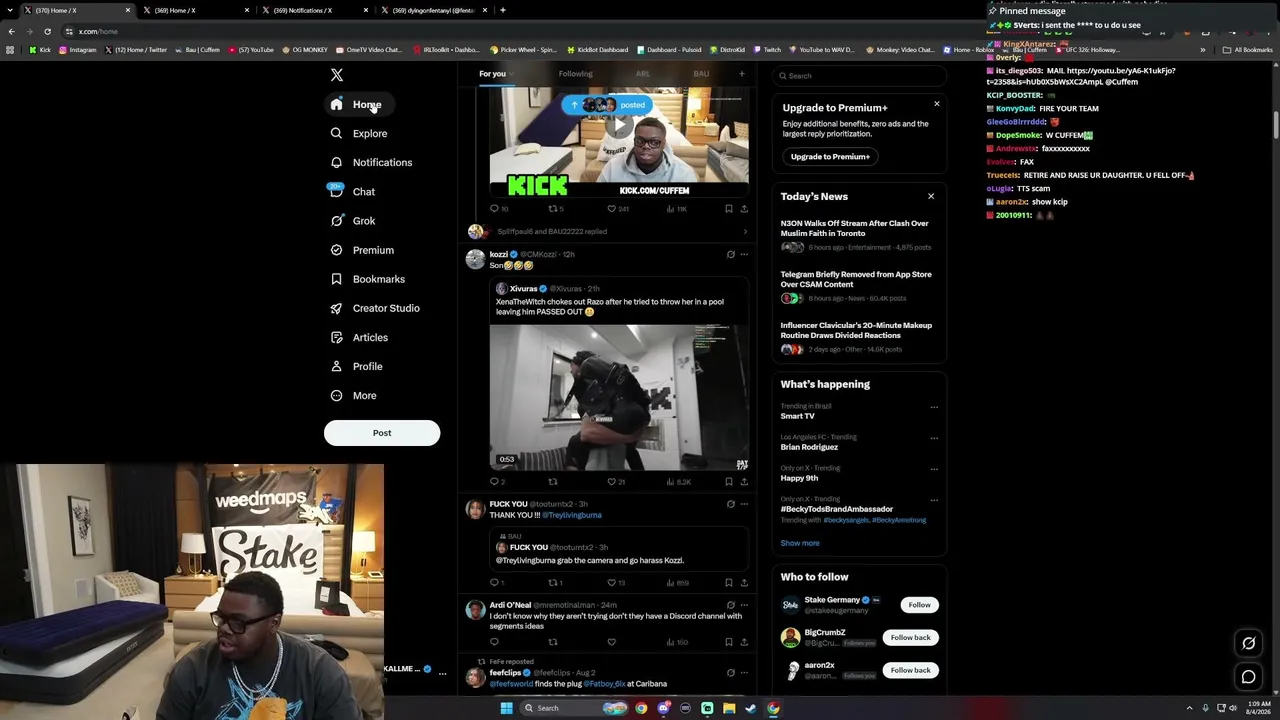Open the @Treylivingburna mention link
The width and height of the screenshot is (1280, 720).
(x=572, y=515)
